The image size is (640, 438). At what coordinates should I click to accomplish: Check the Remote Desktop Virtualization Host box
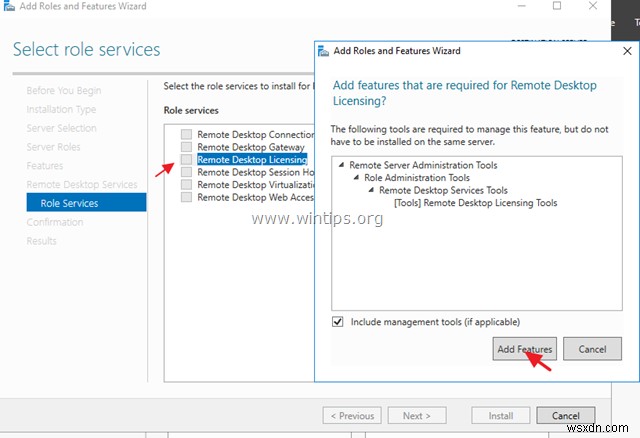(186, 185)
